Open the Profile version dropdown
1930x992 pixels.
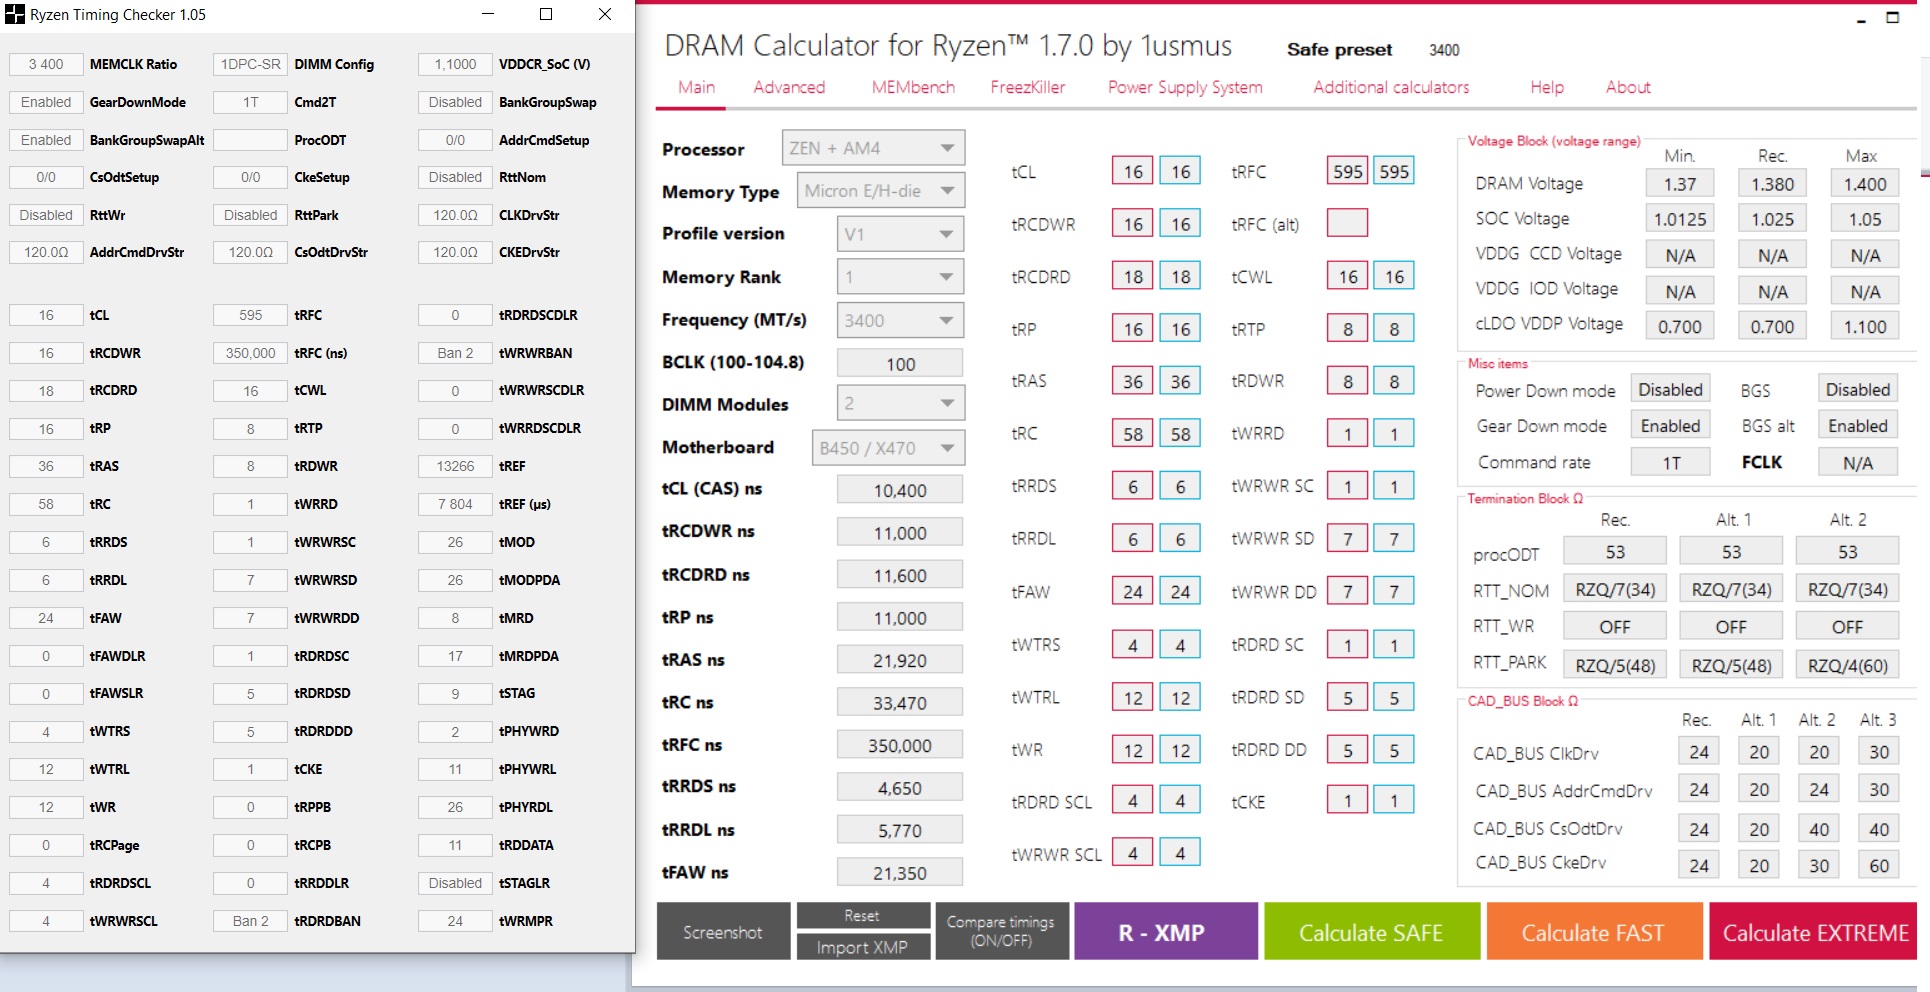click(900, 234)
